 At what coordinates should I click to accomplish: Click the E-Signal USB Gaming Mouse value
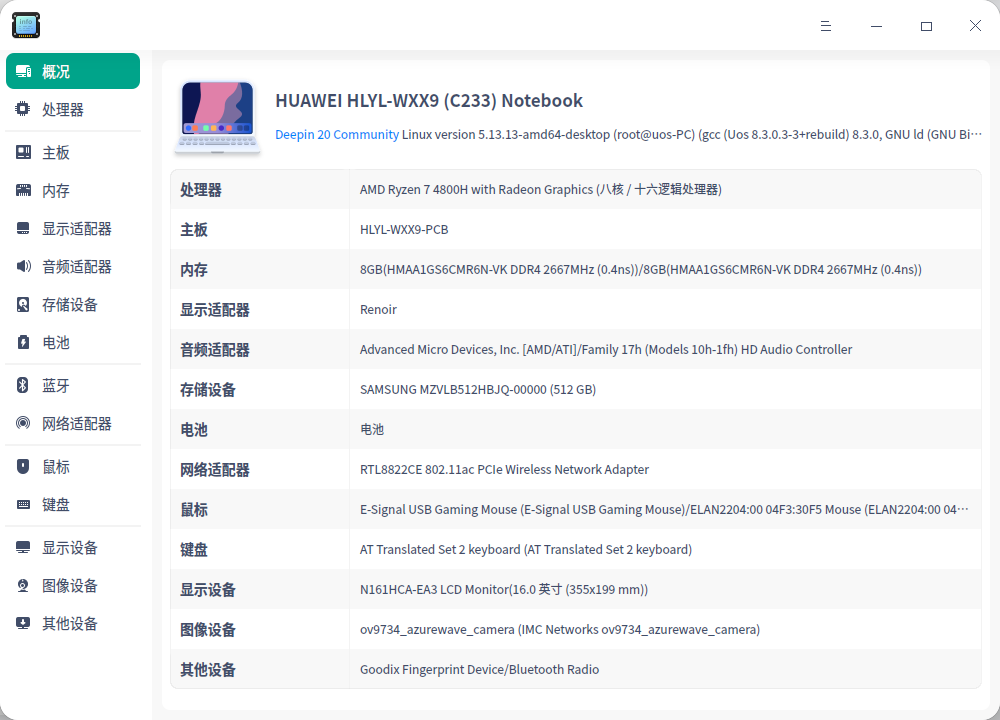pyautogui.click(x=664, y=510)
